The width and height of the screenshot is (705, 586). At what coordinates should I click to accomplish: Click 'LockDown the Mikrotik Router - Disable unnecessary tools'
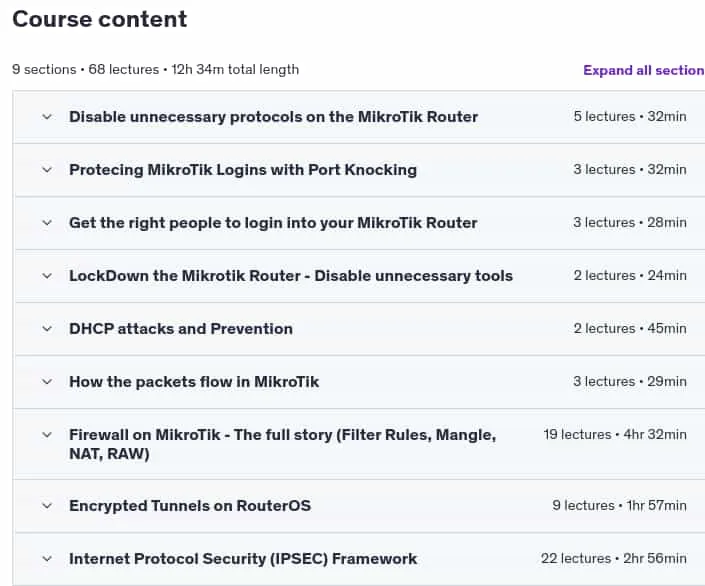[x=291, y=276]
